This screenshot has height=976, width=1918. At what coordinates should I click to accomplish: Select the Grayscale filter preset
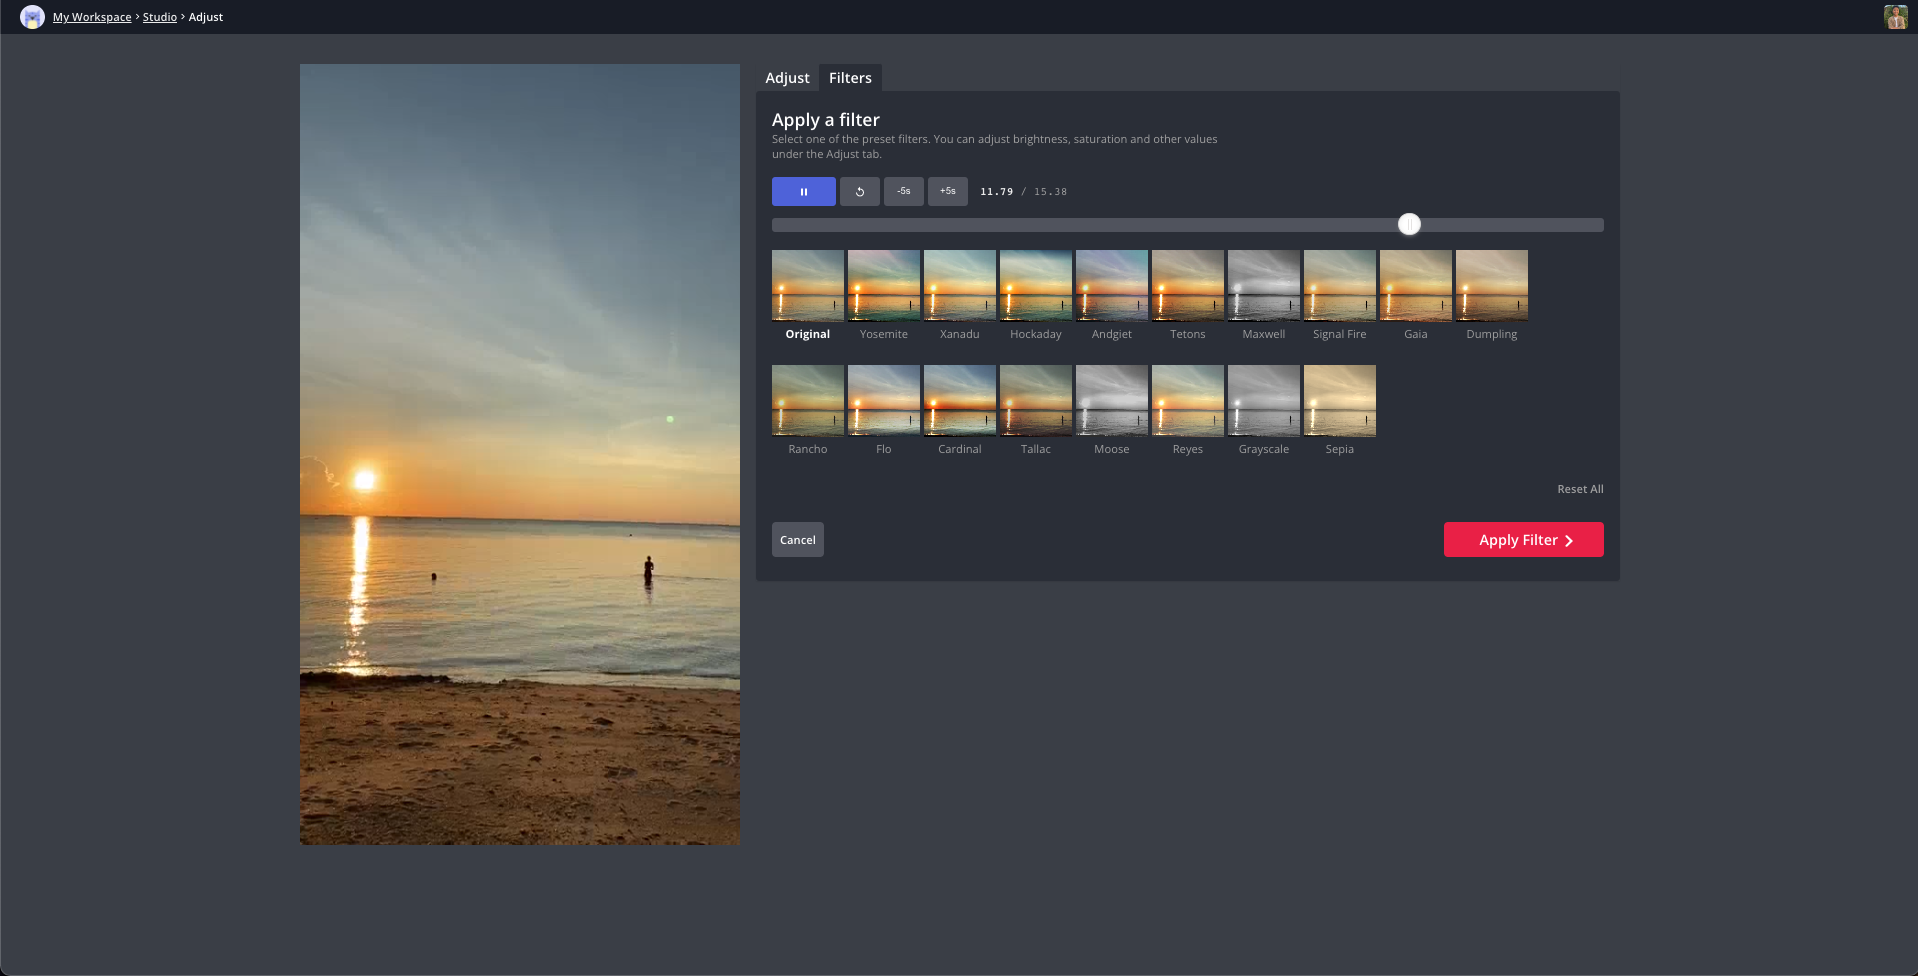pos(1263,401)
